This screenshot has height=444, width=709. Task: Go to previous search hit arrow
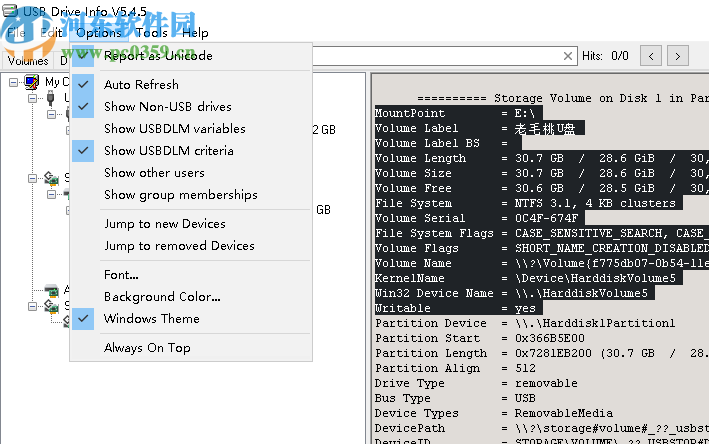tap(651, 56)
